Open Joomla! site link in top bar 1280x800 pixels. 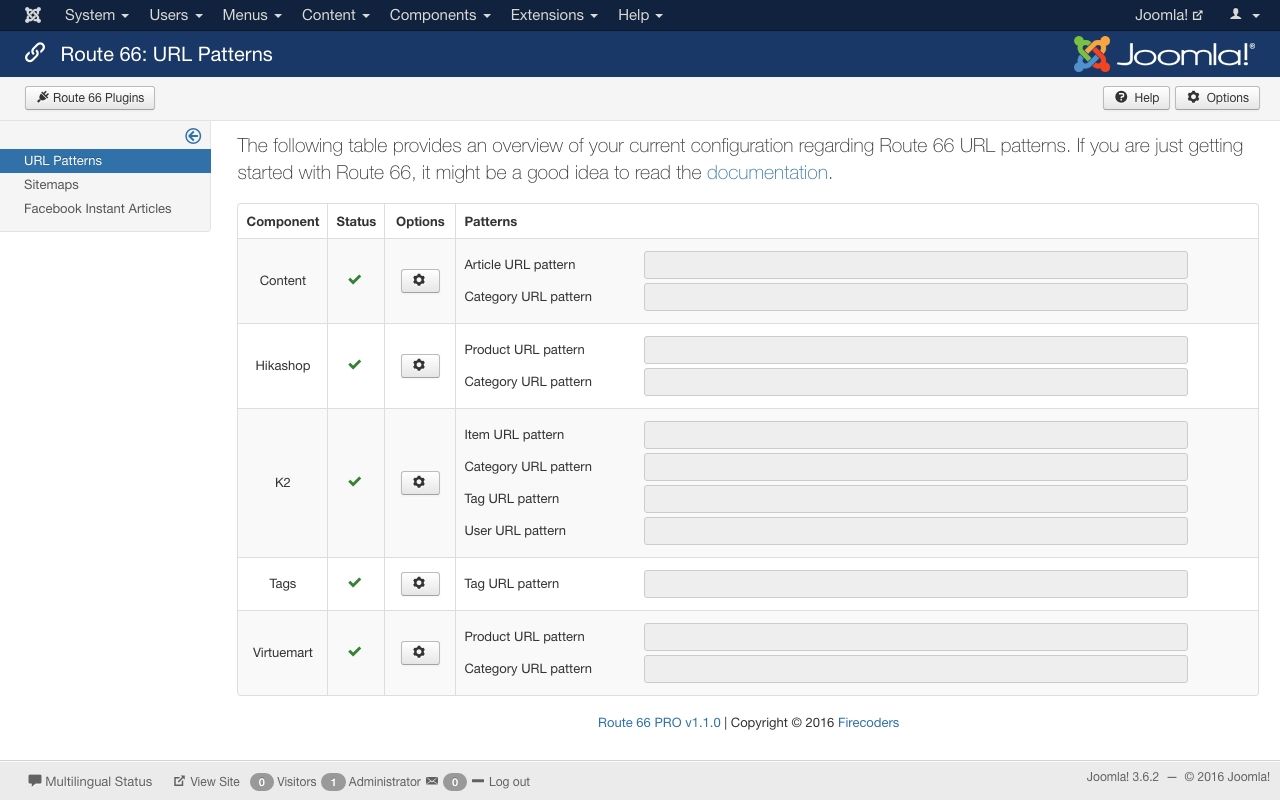(1169, 15)
